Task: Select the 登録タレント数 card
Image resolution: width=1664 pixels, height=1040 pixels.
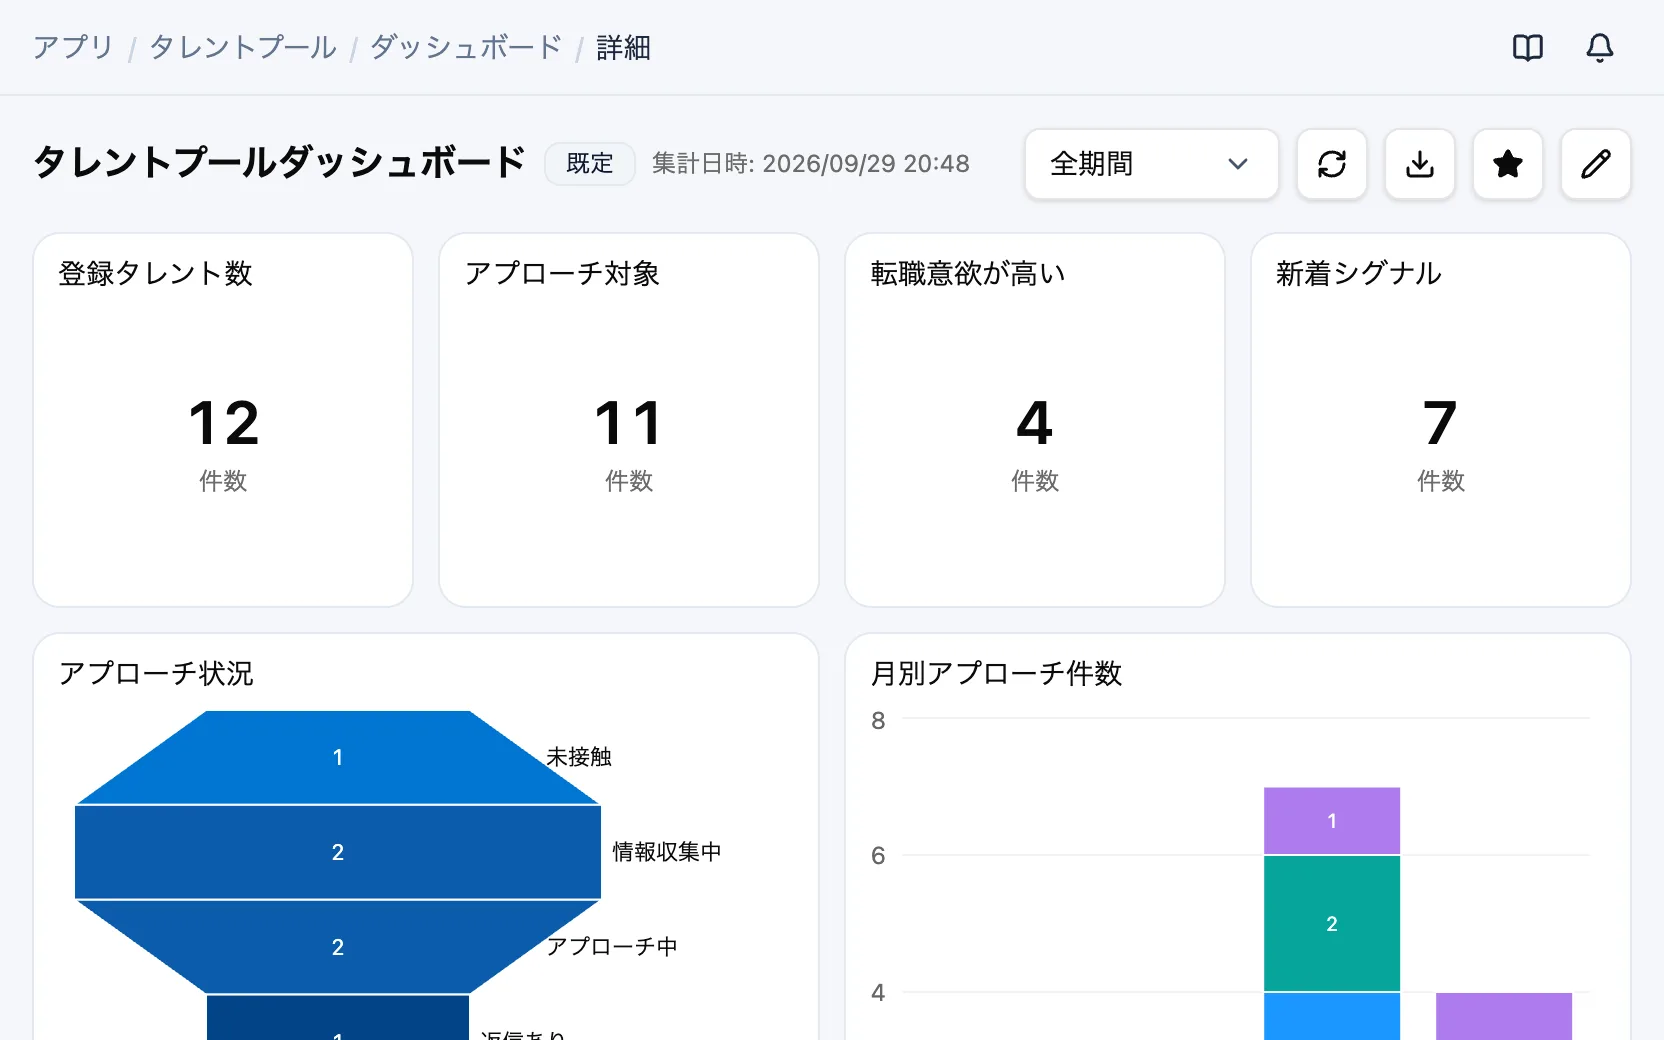Action: (223, 420)
